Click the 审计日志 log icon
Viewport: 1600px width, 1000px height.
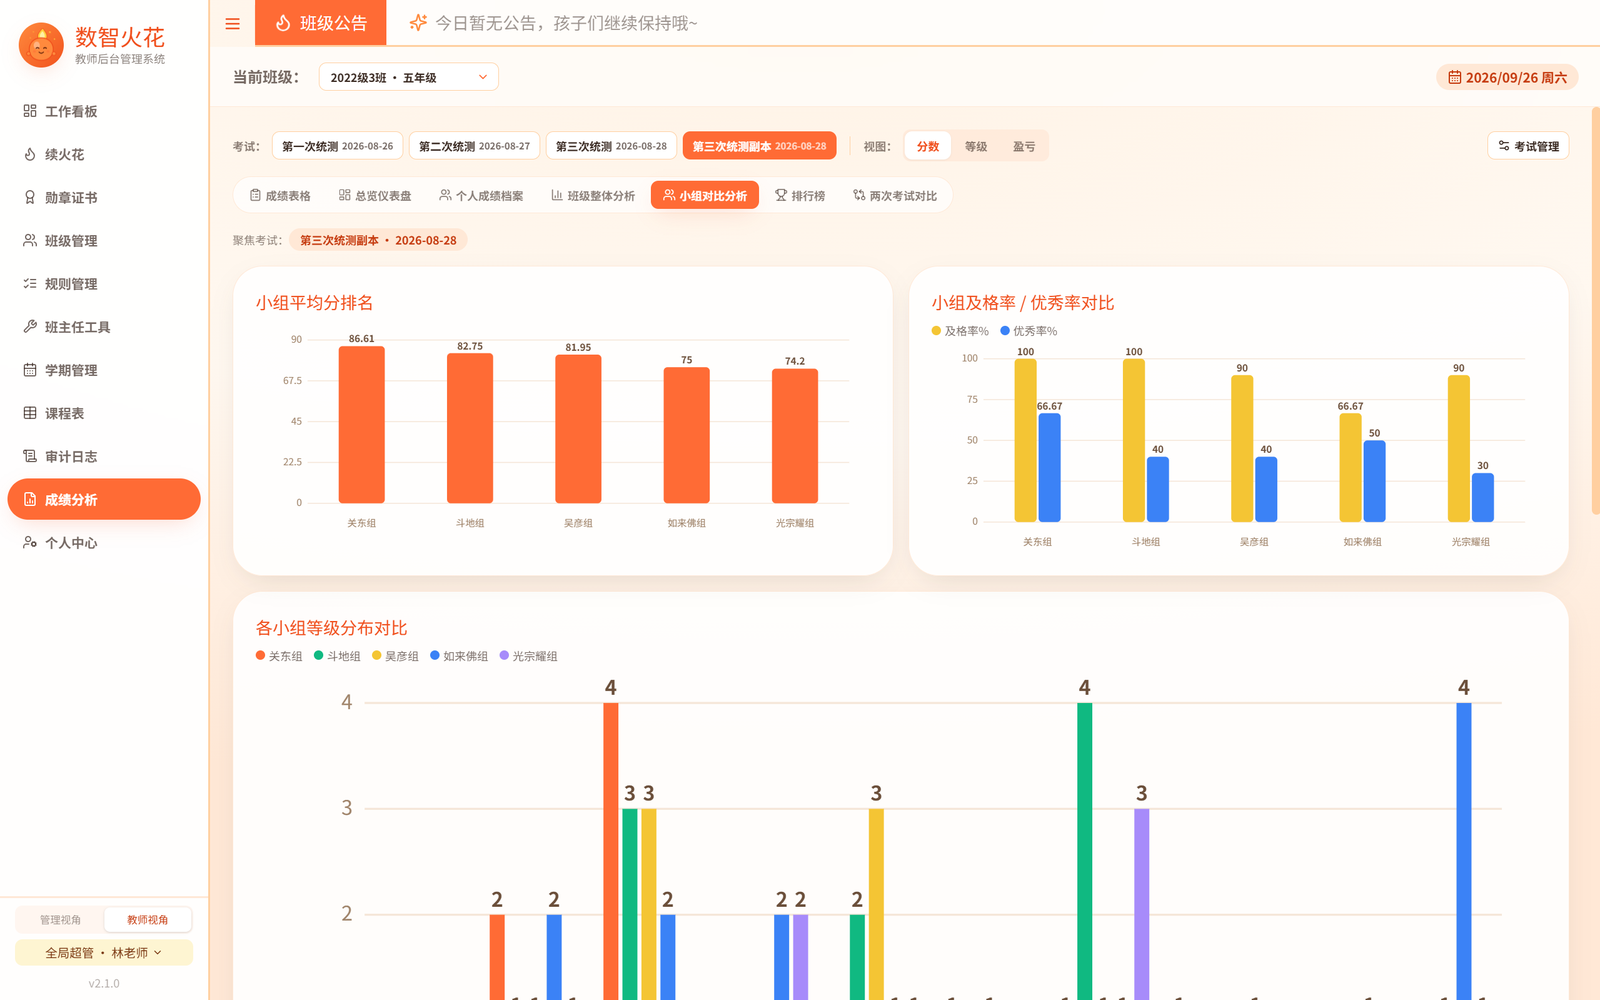tap(30, 456)
